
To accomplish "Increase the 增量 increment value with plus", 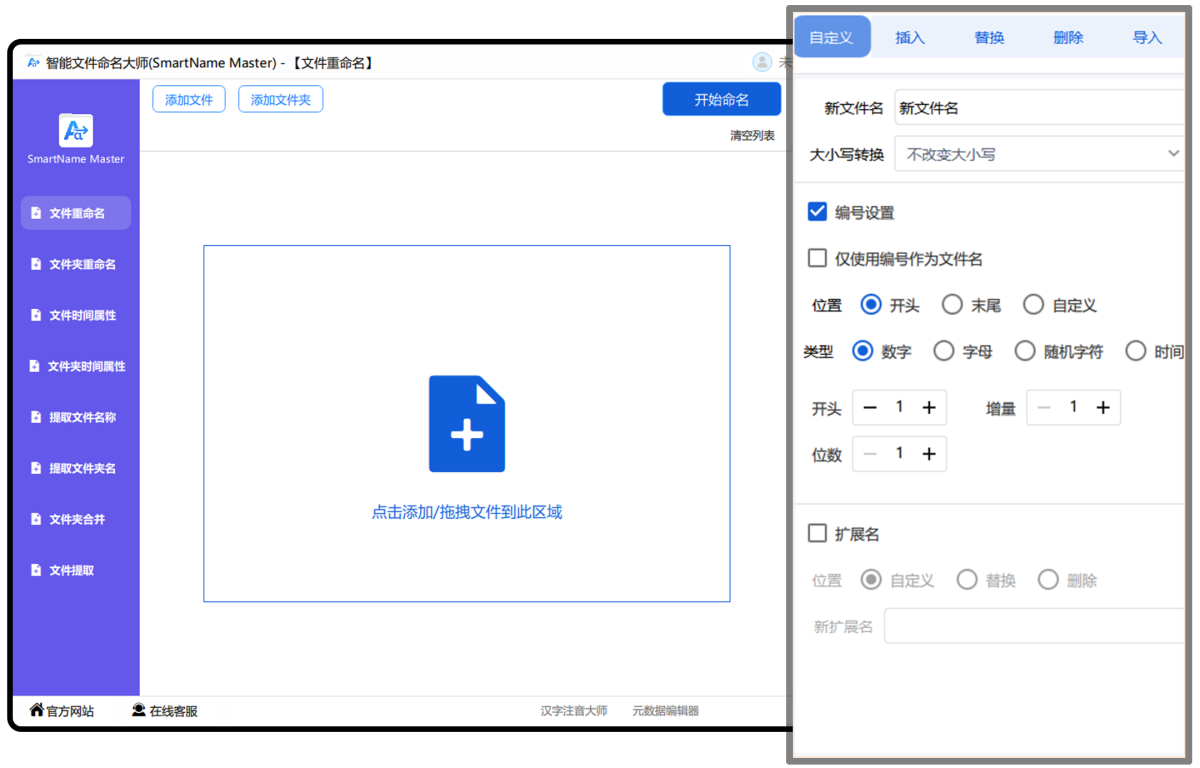I will 1103,408.
